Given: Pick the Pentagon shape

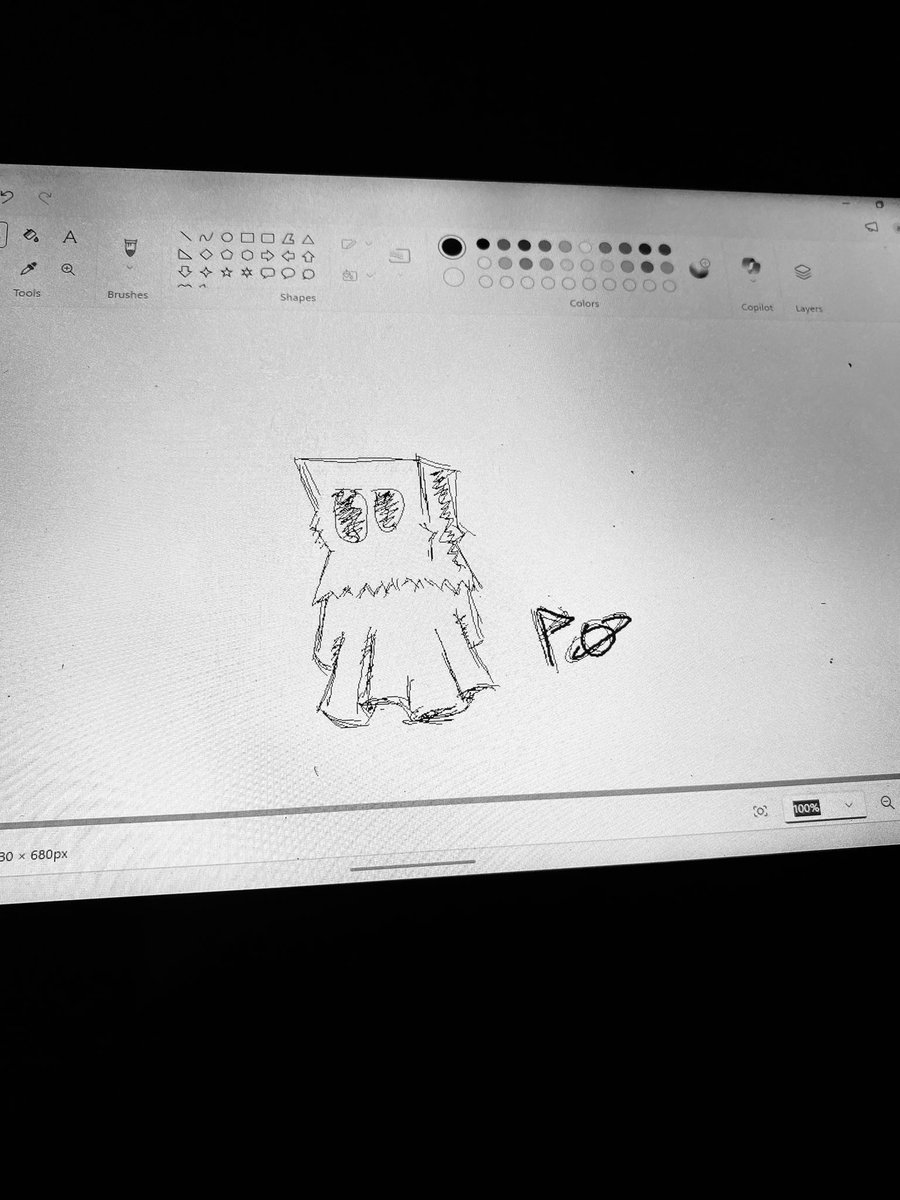Looking at the screenshot, I should (227, 255).
